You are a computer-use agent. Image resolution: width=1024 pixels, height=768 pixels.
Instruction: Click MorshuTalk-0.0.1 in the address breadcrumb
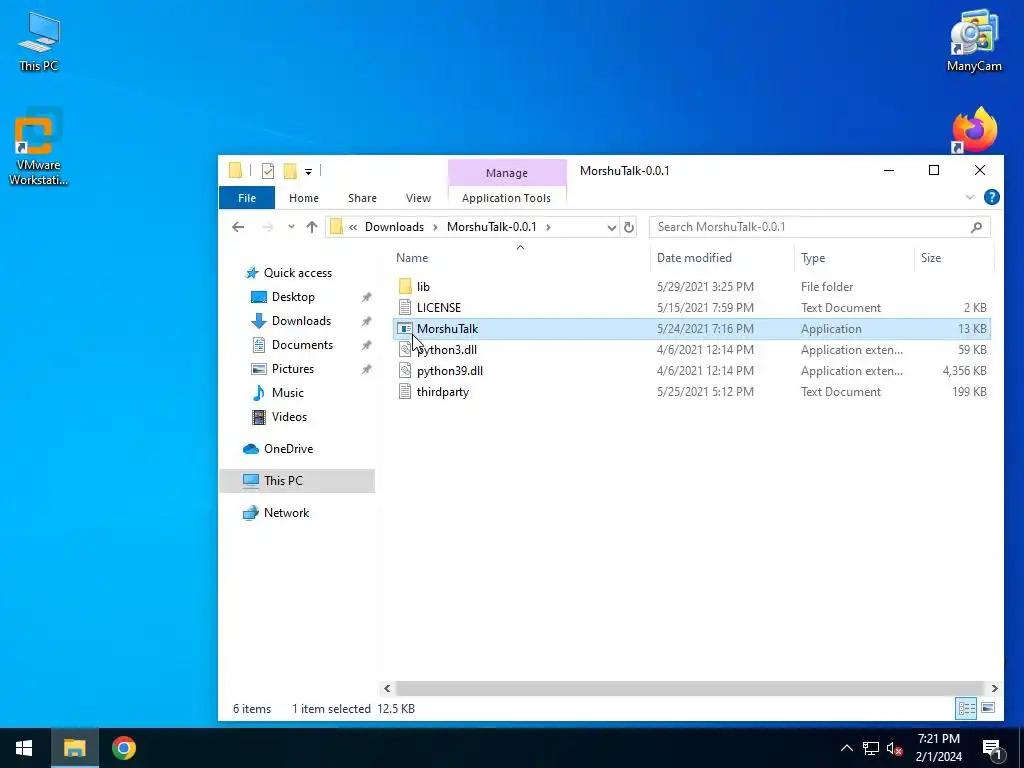(x=492, y=227)
